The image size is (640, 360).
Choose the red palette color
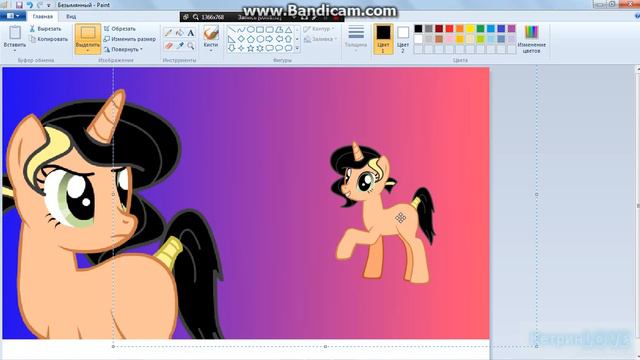click(x=449, y=29)
